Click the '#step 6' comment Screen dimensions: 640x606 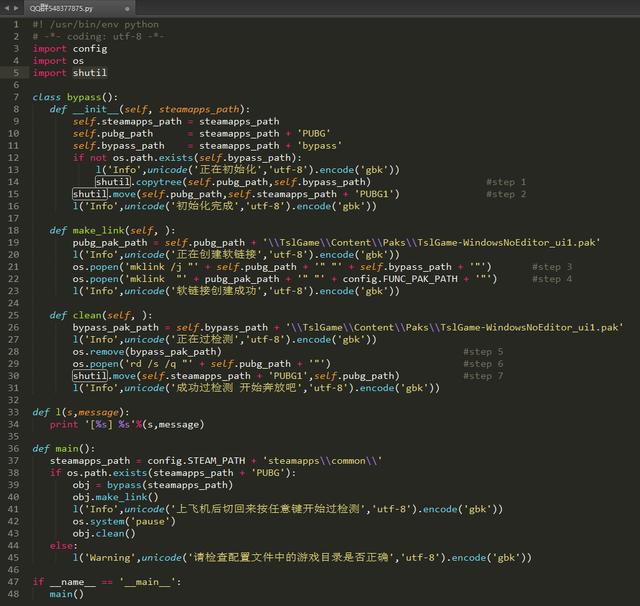(x=483, y=364)
